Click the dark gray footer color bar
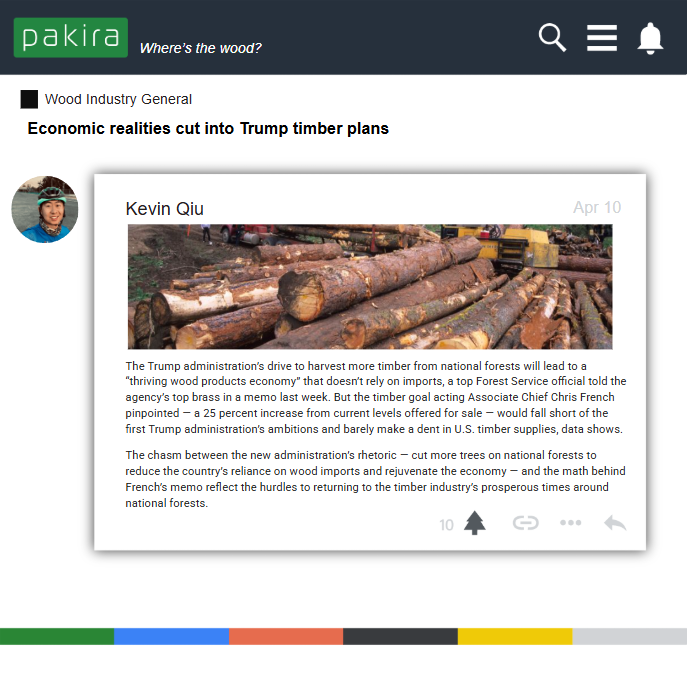The image size is (687, 687). [x=400, y=636]
